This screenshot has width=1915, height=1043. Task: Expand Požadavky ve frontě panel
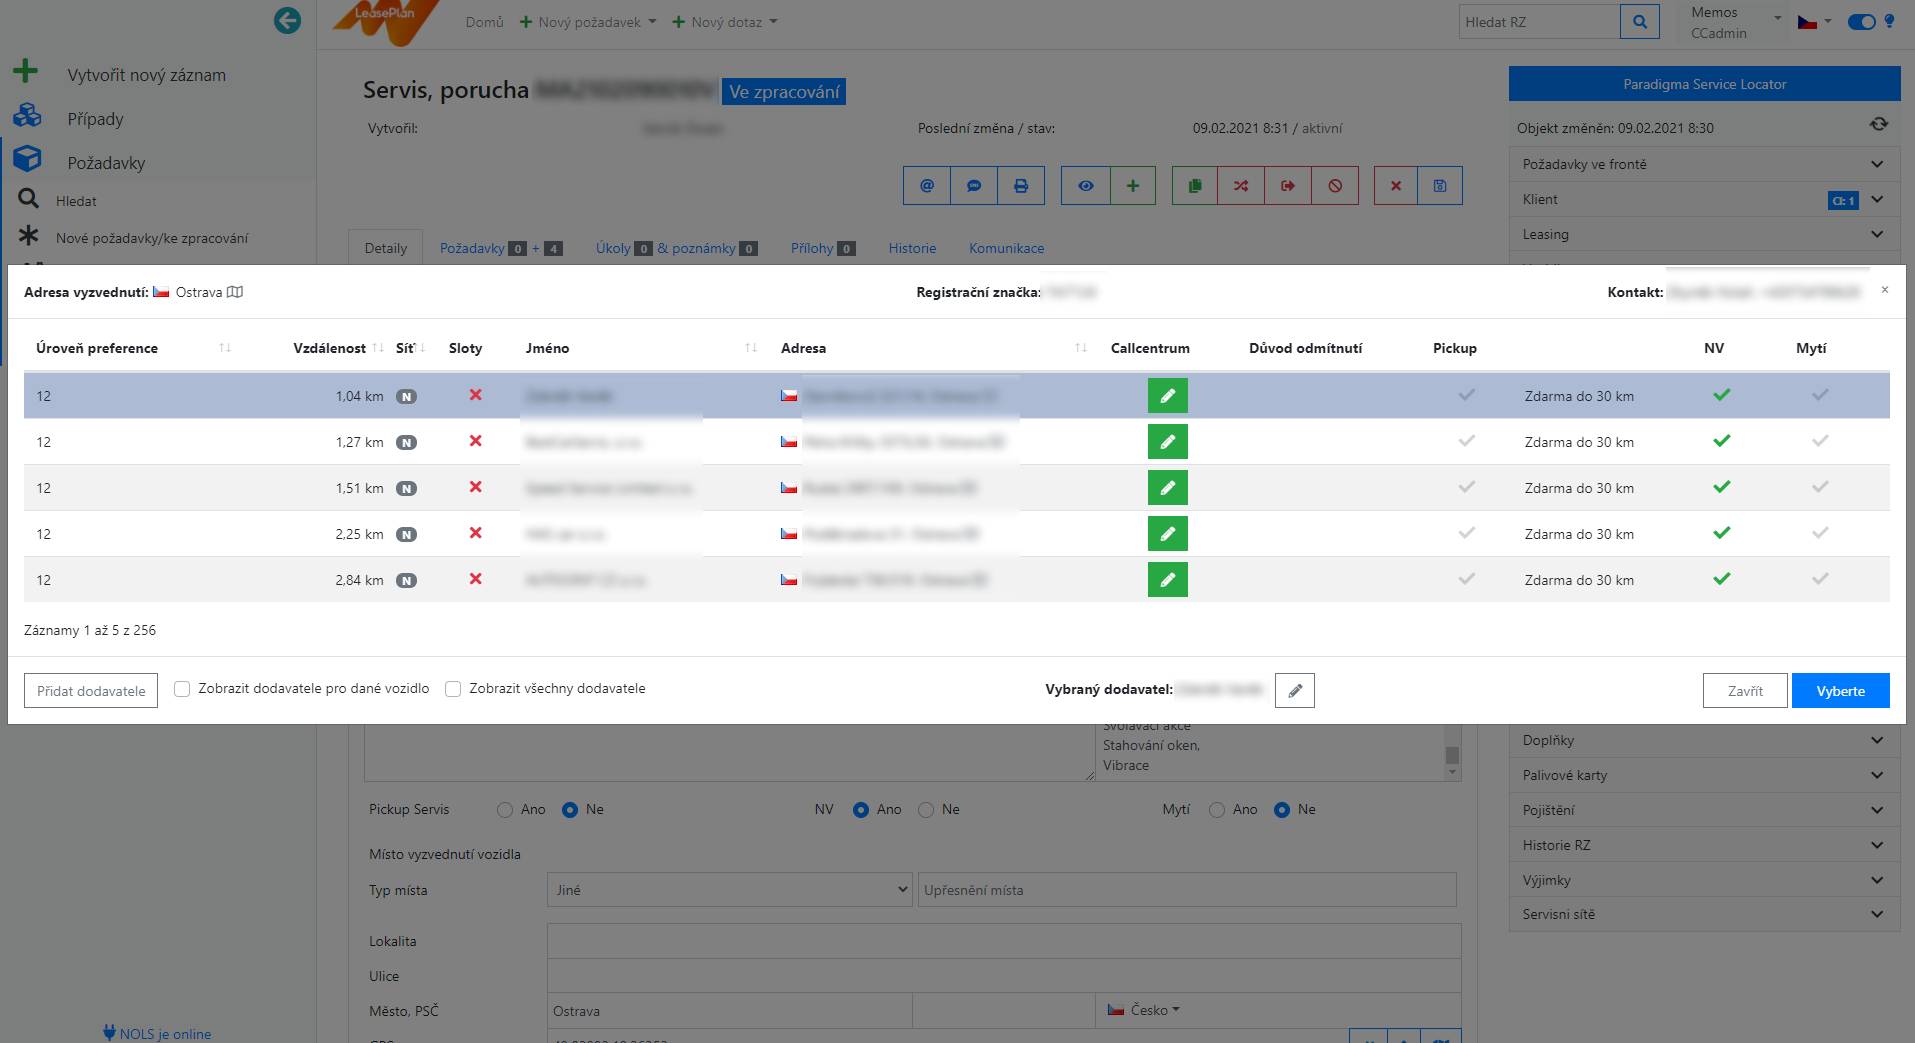click(1704, 164)
